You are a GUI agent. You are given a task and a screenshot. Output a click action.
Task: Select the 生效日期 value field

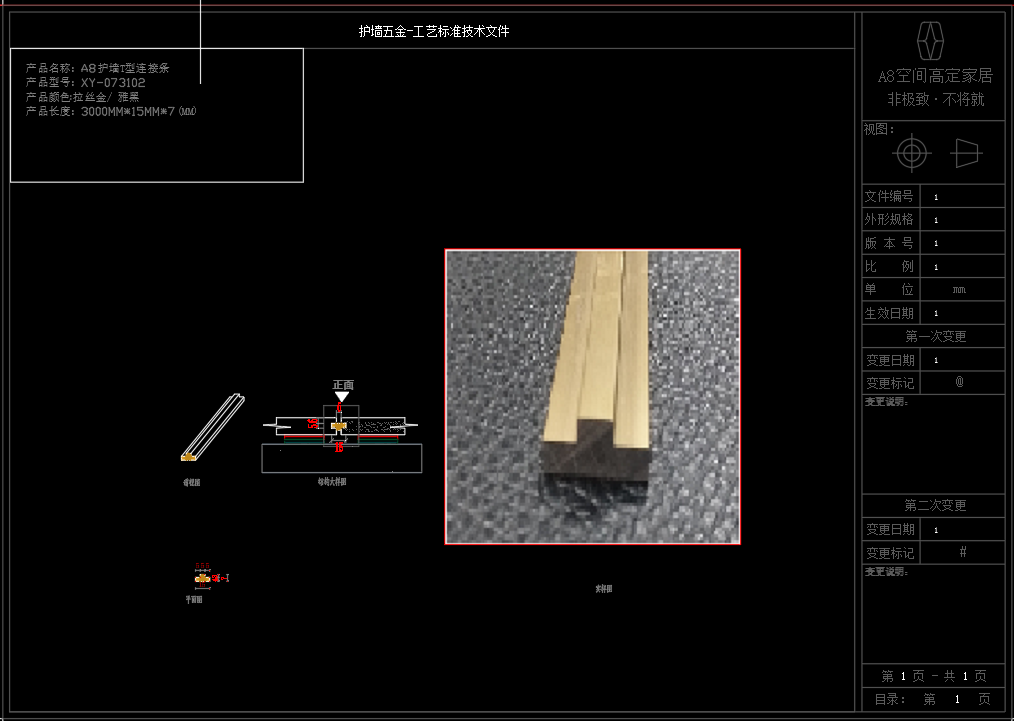pyautogui.click(x=960, y=313)
